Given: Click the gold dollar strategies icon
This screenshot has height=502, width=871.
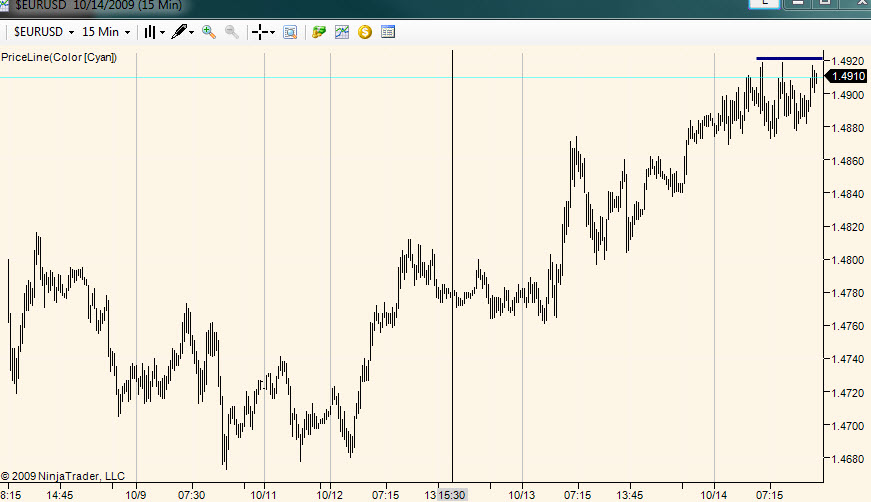Looking at the screenshot, I should tap(364, 32).
